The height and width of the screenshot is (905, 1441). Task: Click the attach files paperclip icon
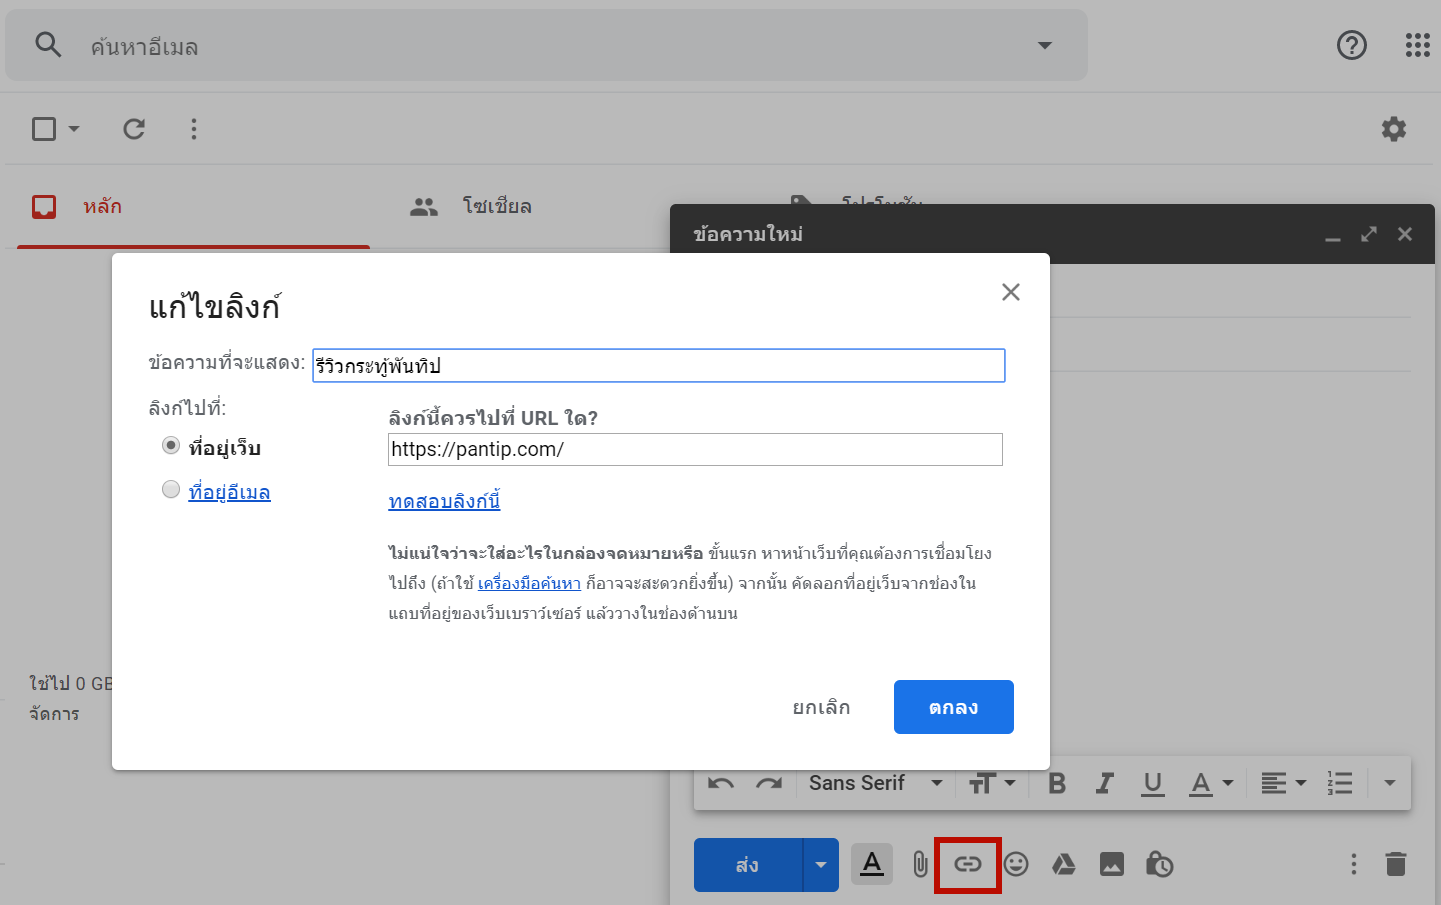tap(920, 864)
